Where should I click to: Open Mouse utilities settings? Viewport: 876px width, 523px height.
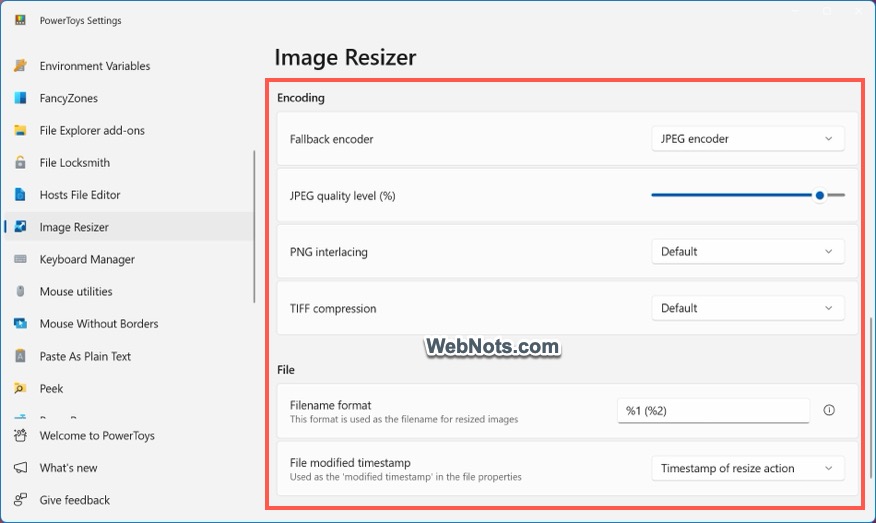point(128,291)
